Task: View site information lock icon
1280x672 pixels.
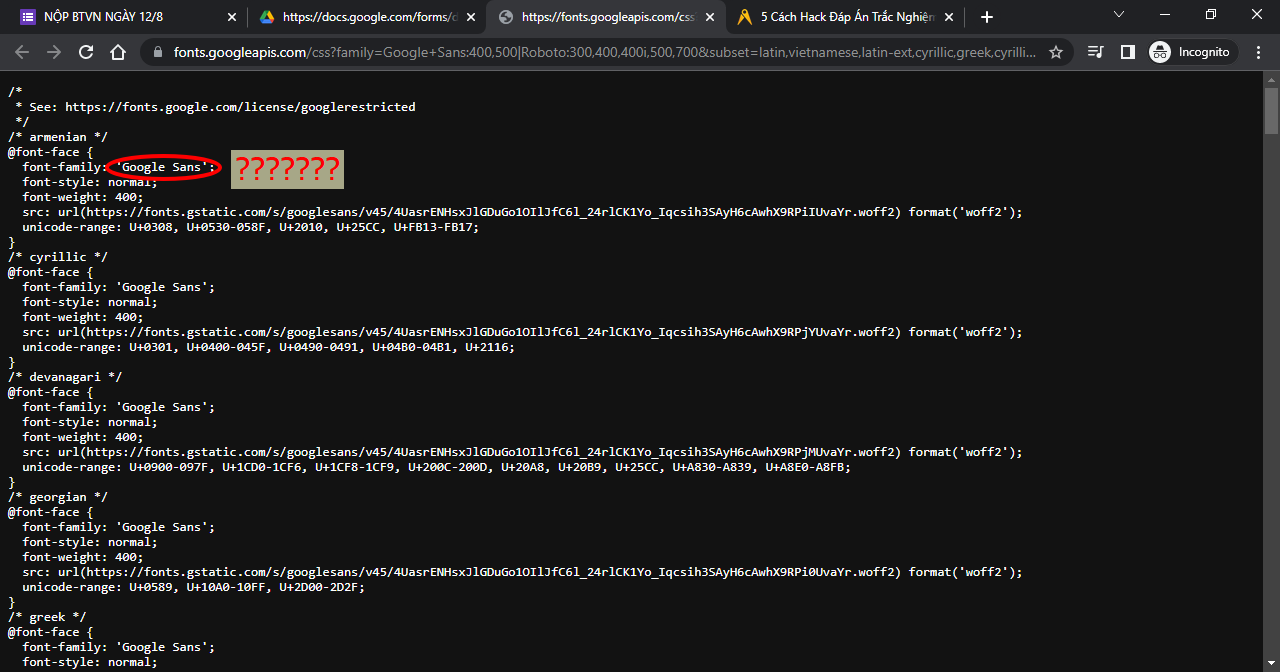Action: 158,52
